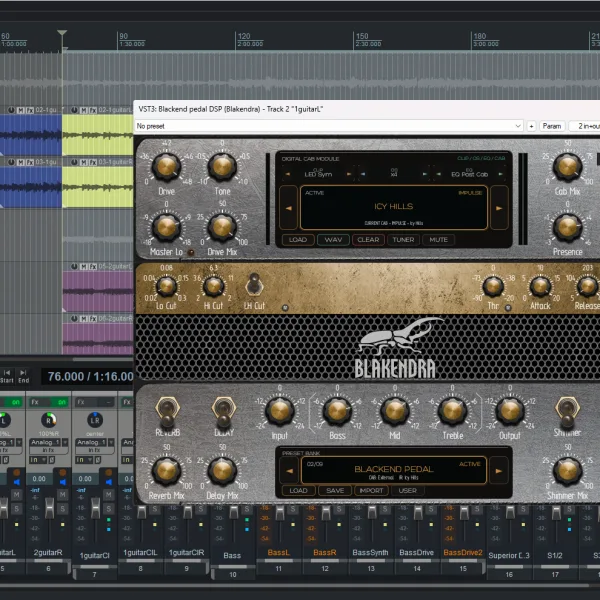Viewport: 600px width, 600px height.
Task: Open 2guitarR 'in' record mode dropdown
Action: (x=37, y=460)
